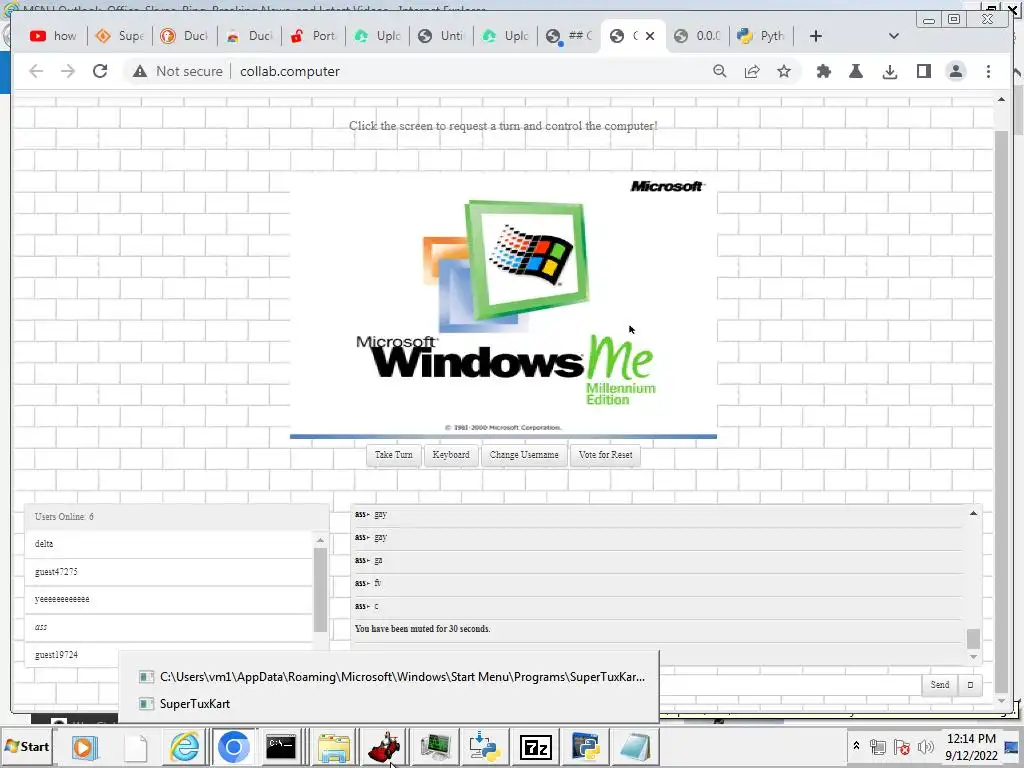Open the browser three-dot menu

click(x=988, y=71)
